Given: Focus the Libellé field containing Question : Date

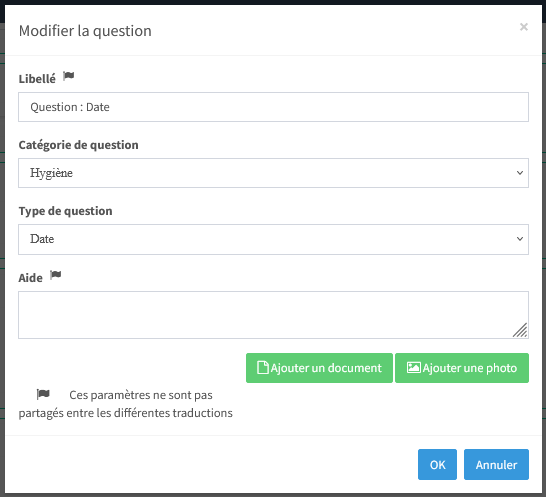Looking at the screenshot, I should pos(273,107).
